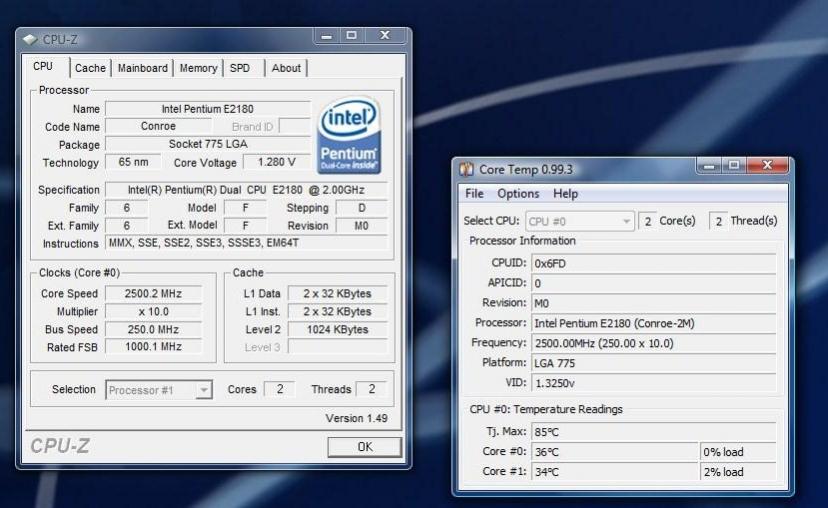828x508 pixels.
Task: Open the Help menu in Core Temp
Action: click(x=566, y=194)
